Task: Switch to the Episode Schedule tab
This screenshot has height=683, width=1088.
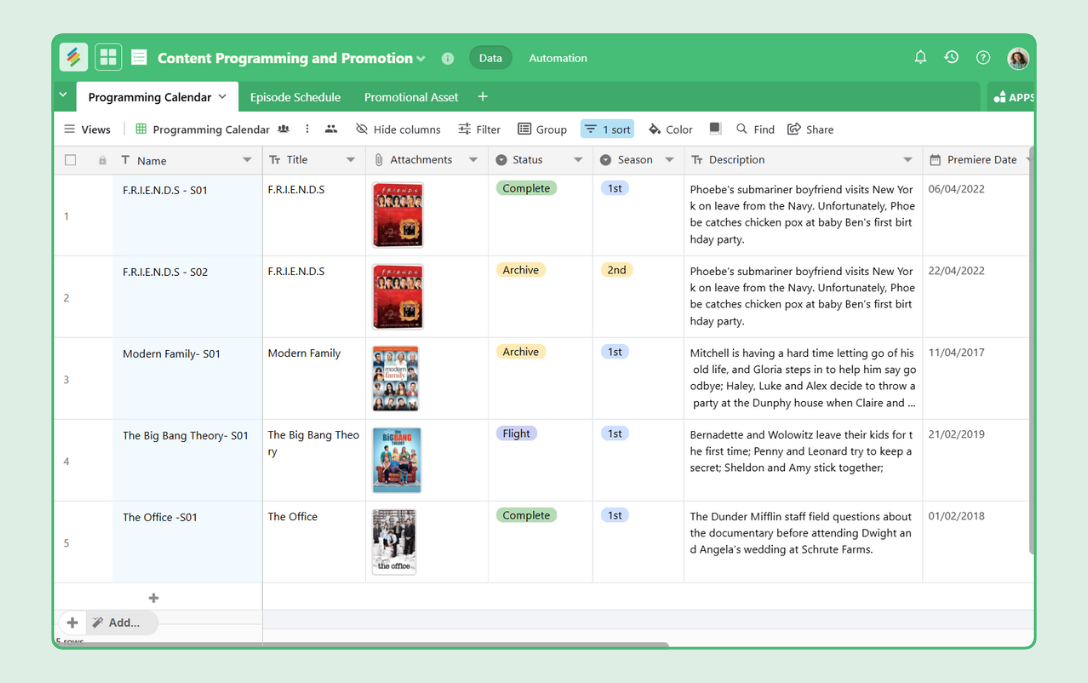Action: pyautogui.click(x=296, y=97)
